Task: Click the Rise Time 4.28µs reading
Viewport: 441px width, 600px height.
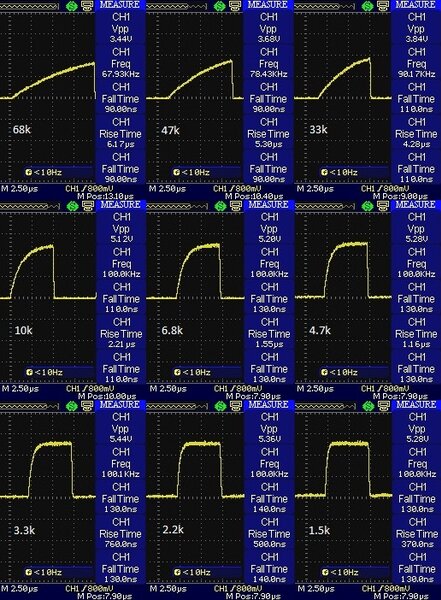Action: (416, 144)
